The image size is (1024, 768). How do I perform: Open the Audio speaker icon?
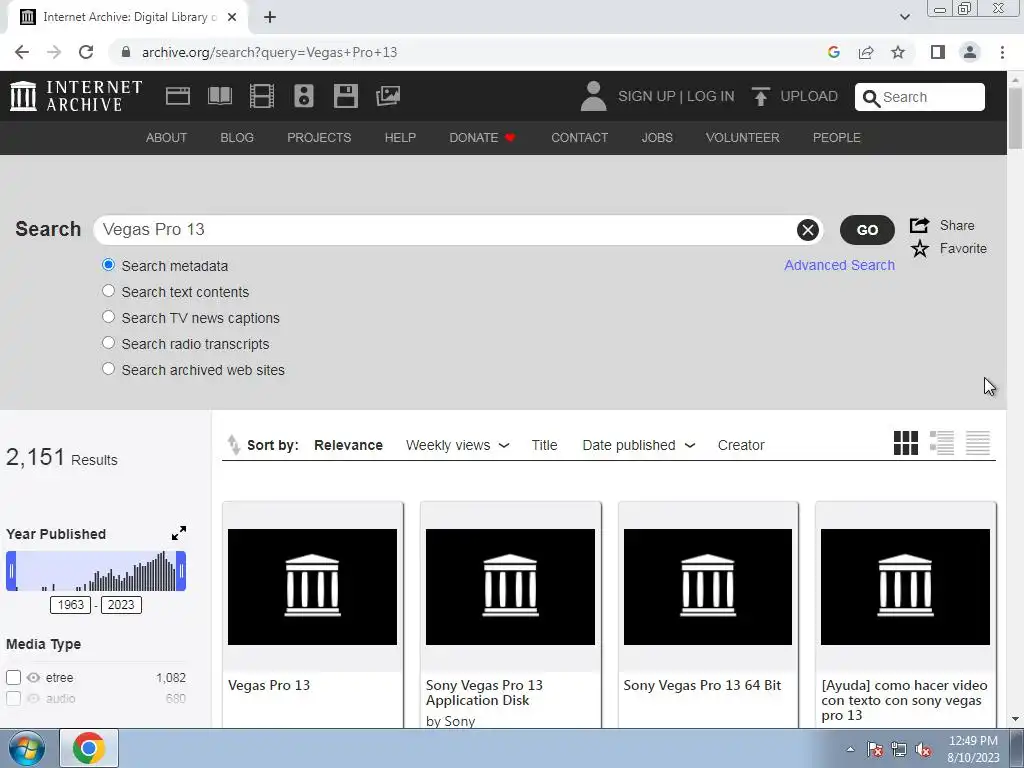(304, 96)
